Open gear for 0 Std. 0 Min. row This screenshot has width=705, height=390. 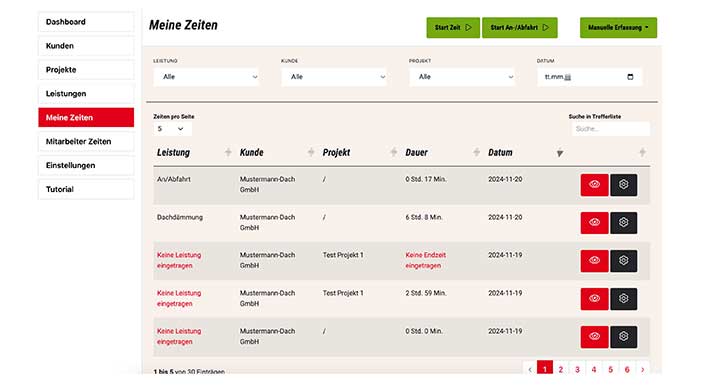[x=624, y=336]
